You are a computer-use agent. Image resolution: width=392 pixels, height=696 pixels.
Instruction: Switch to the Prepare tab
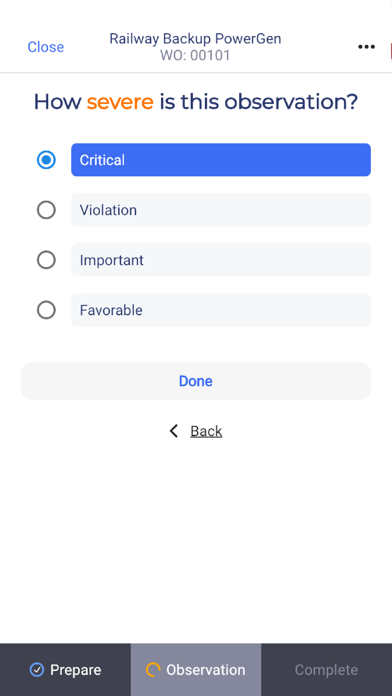point(65,669)
